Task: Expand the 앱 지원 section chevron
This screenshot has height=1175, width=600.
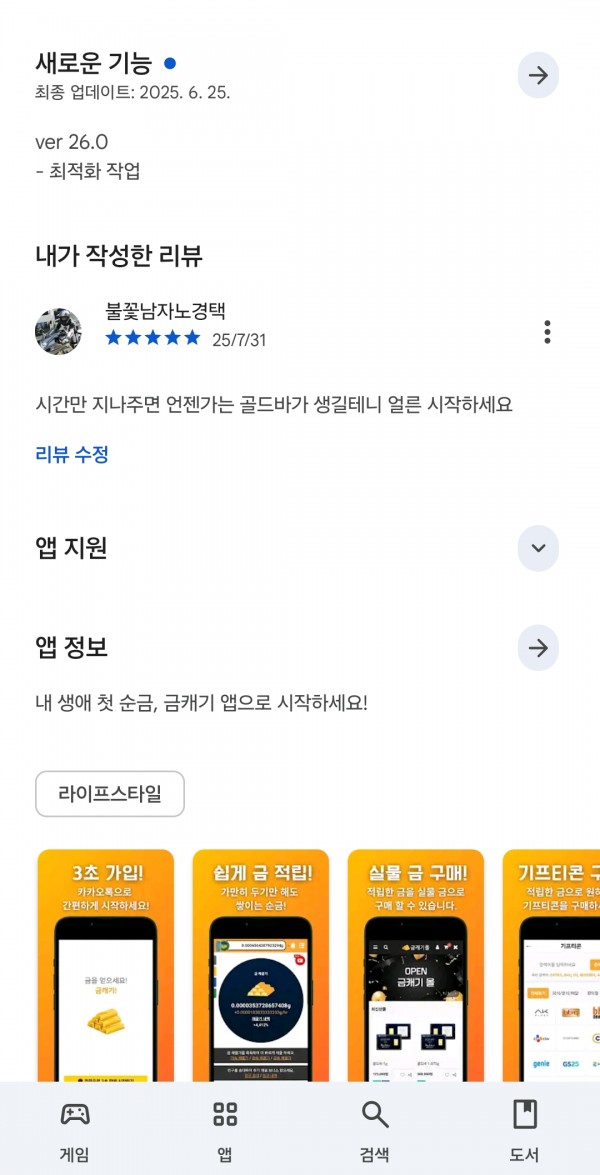Action: click(538, 548)
